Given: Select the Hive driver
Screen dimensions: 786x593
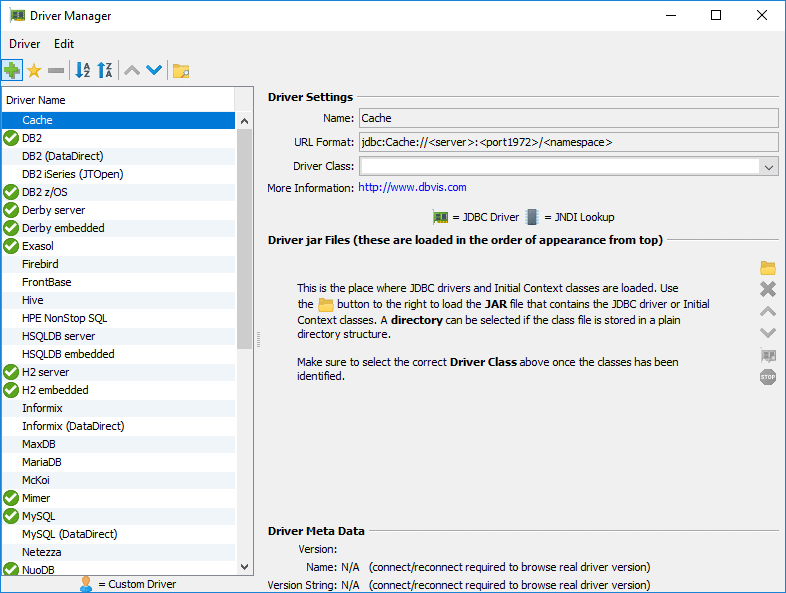Looking at the screenshot, I should 118,300.
